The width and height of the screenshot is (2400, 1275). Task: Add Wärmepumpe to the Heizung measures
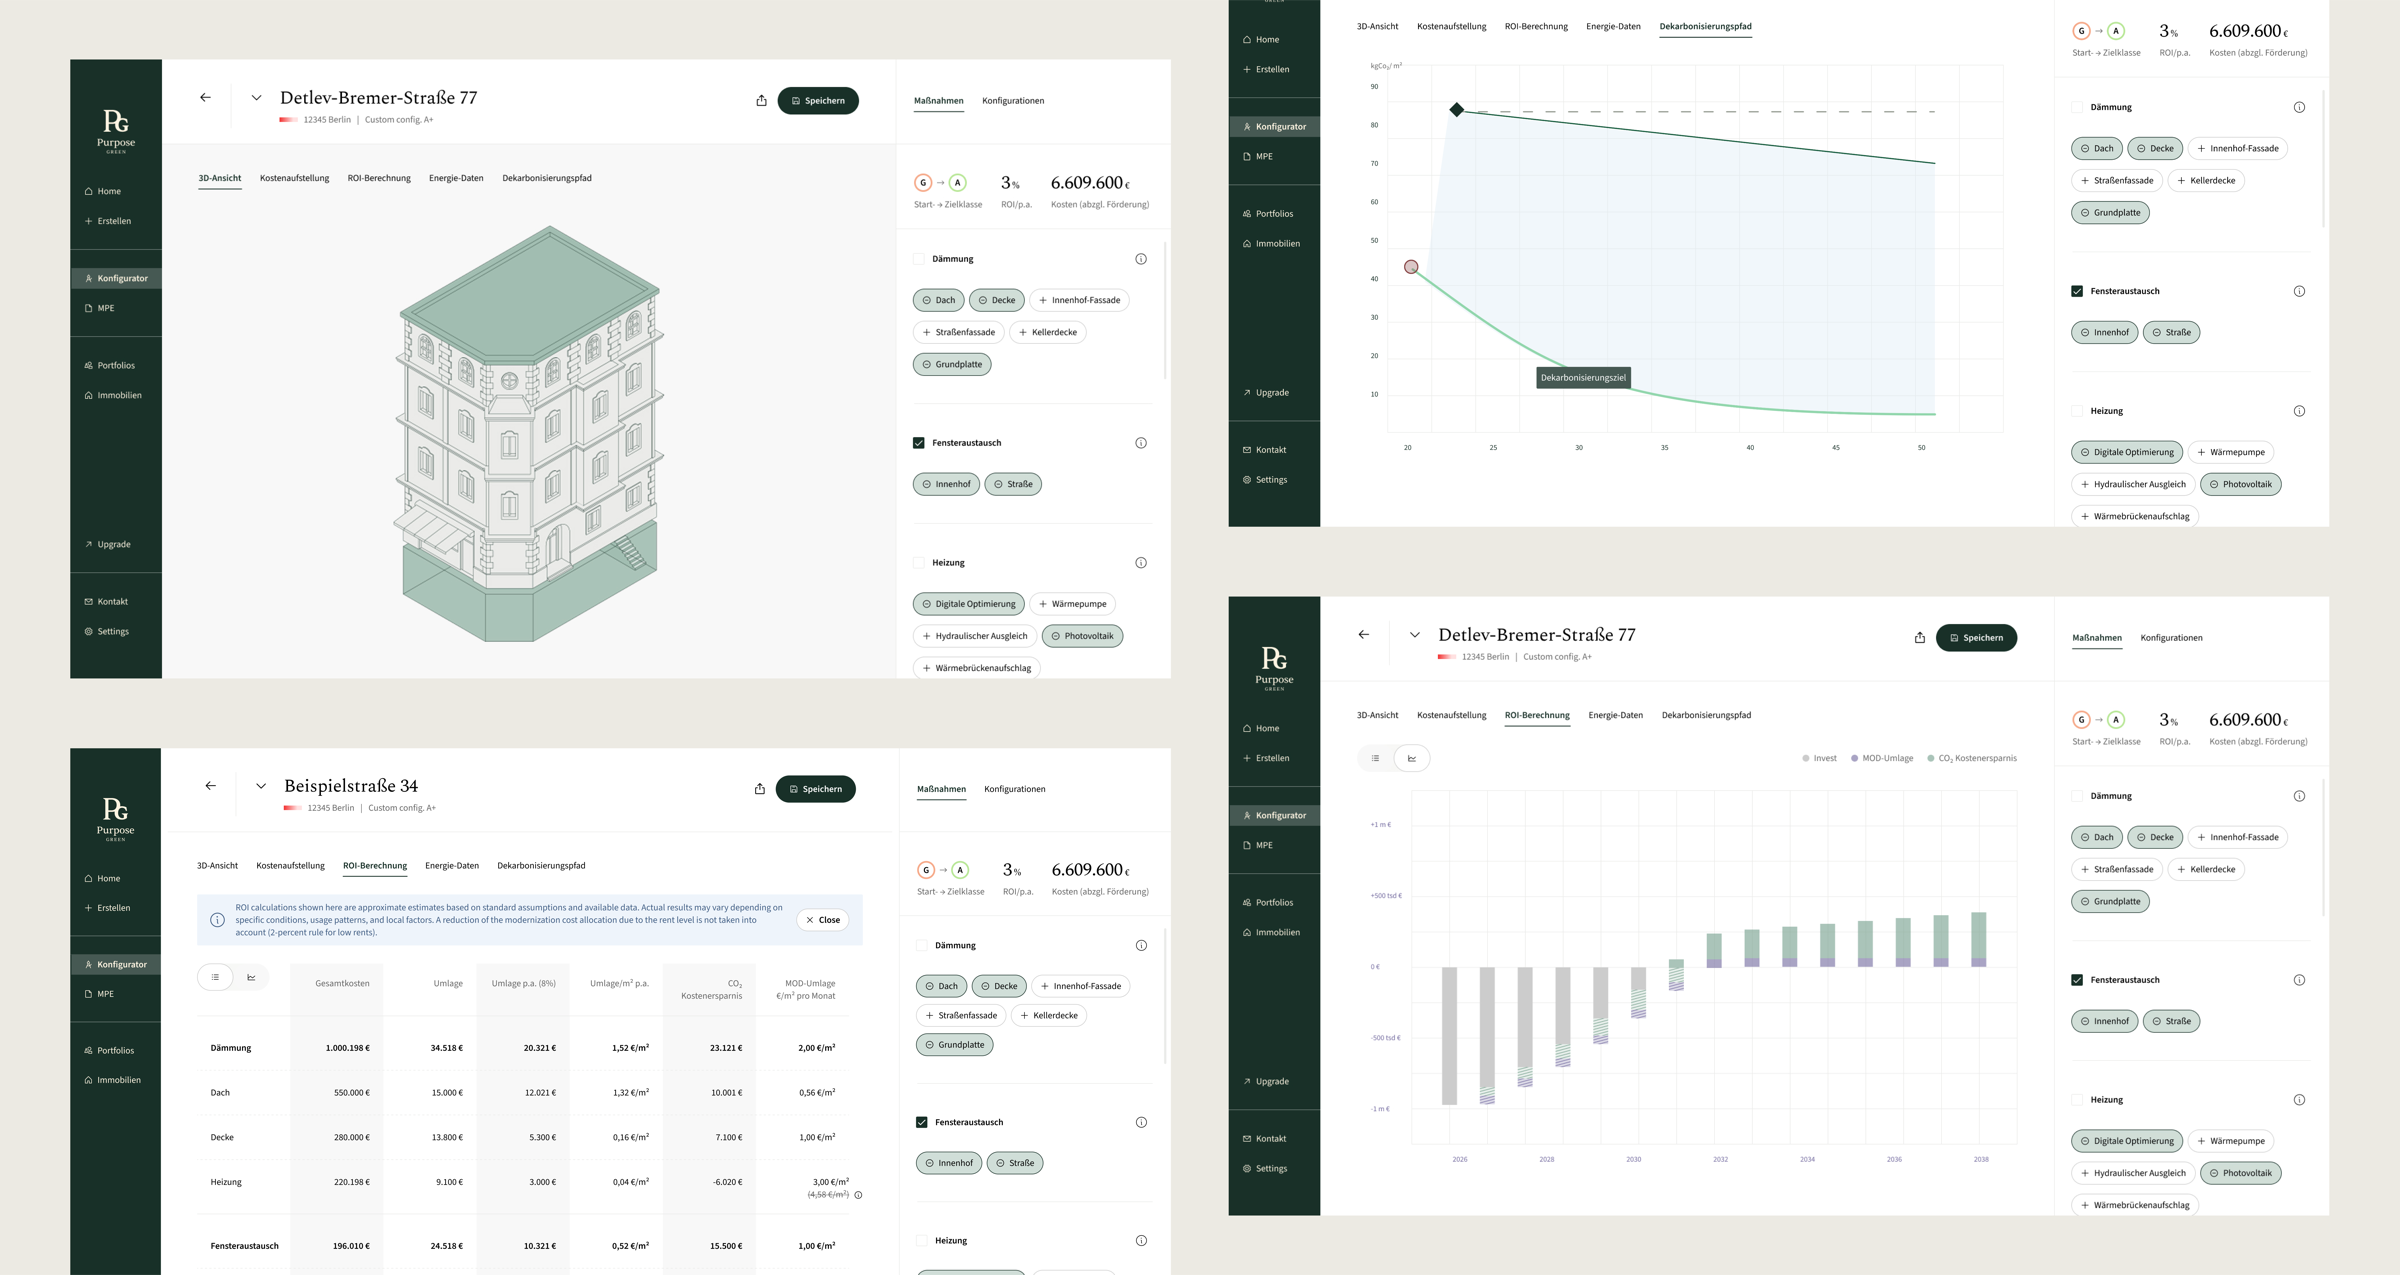(x=1072, y=603)
